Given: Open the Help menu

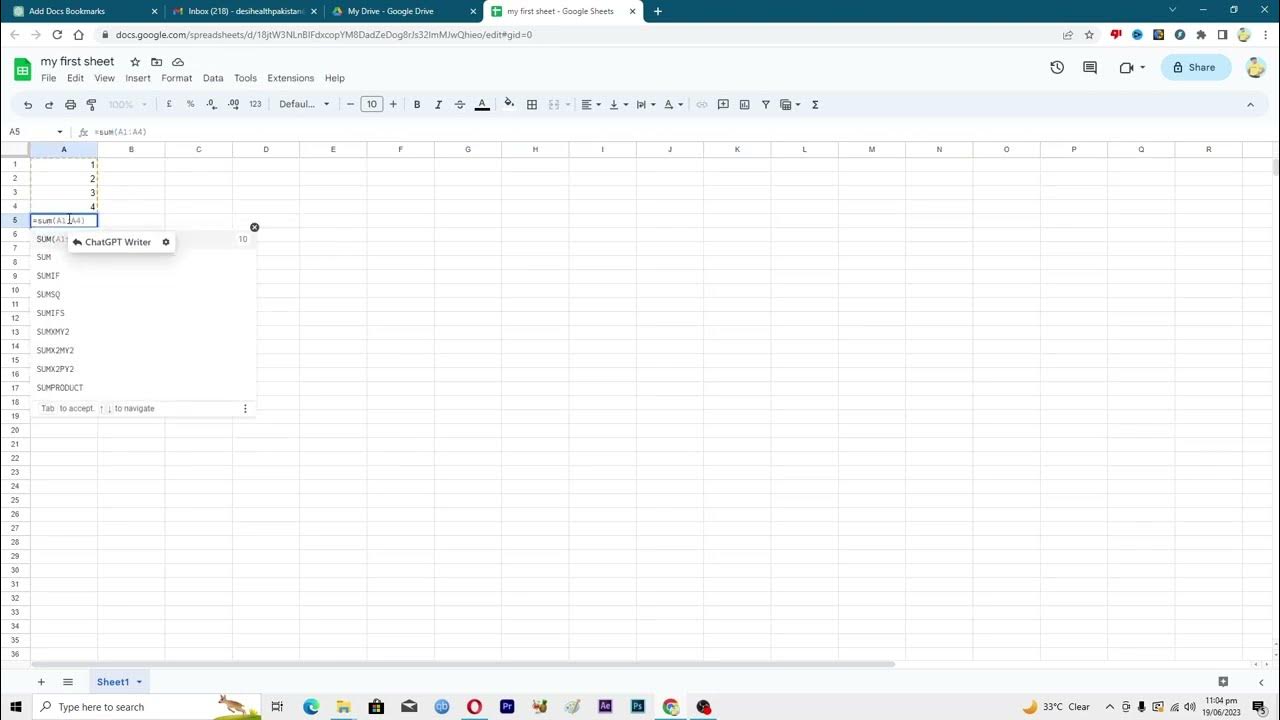Looking at the screenshot, I should 335,78.
